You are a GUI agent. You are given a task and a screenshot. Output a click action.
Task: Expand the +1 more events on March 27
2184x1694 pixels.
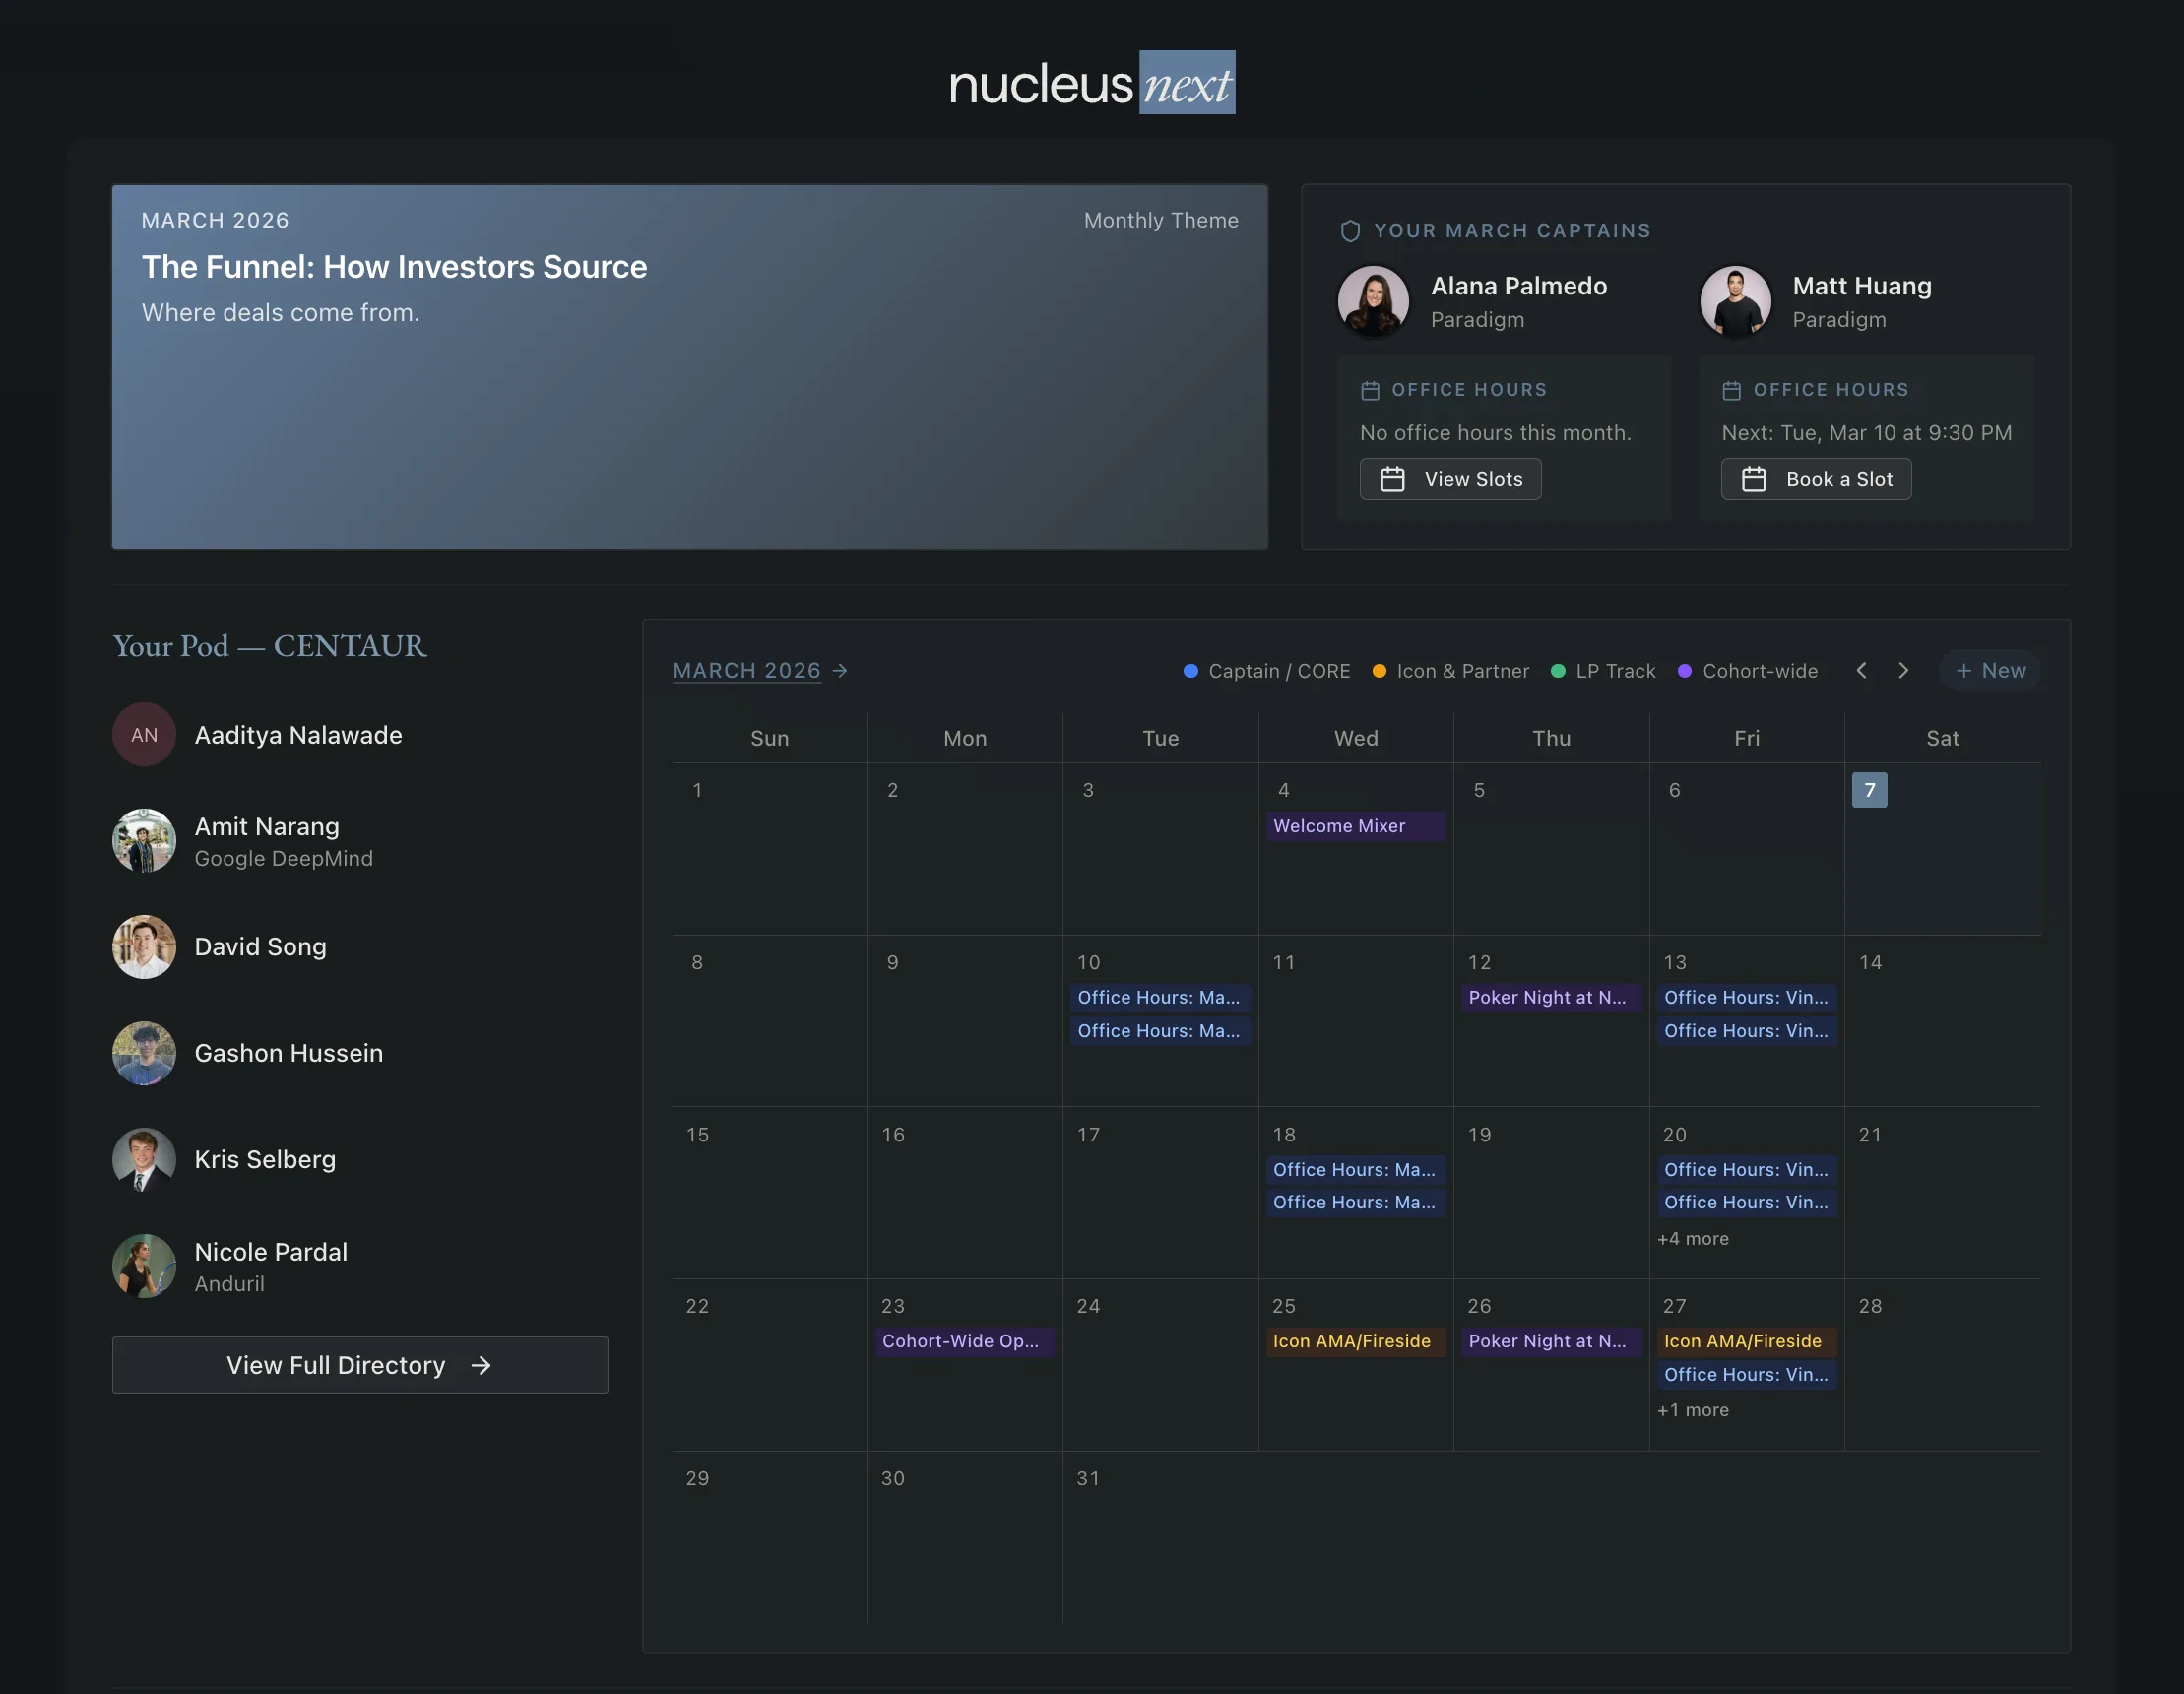tap(1693, 1410)
